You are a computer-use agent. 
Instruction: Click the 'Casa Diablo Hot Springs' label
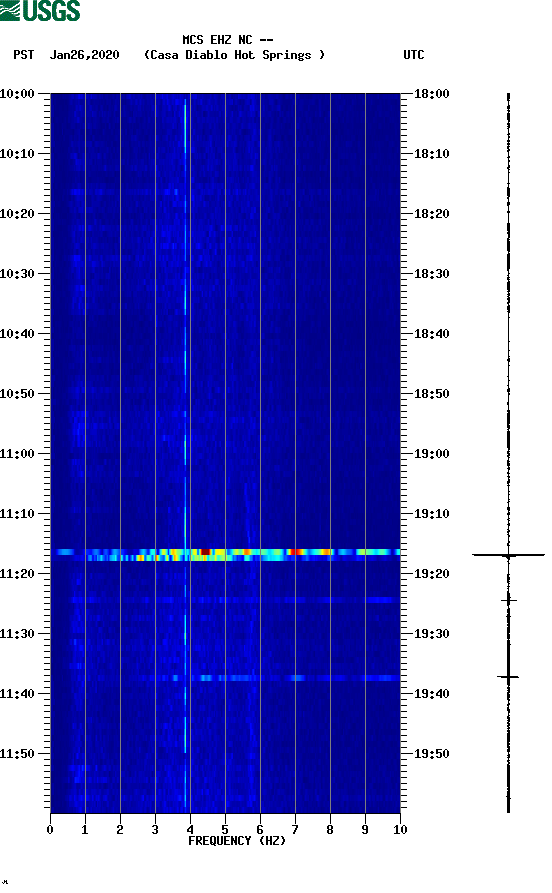[234, 55]
